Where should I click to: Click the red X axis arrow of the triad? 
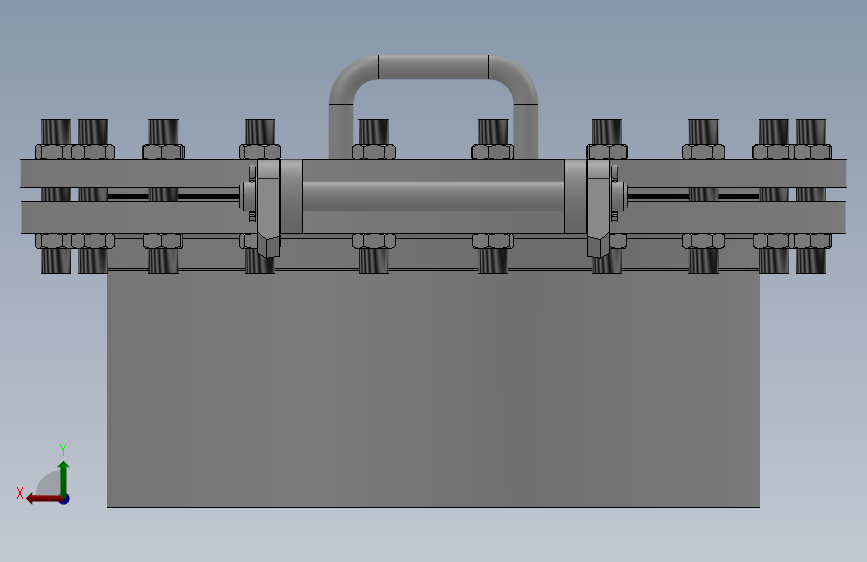(x=43, y=499)
